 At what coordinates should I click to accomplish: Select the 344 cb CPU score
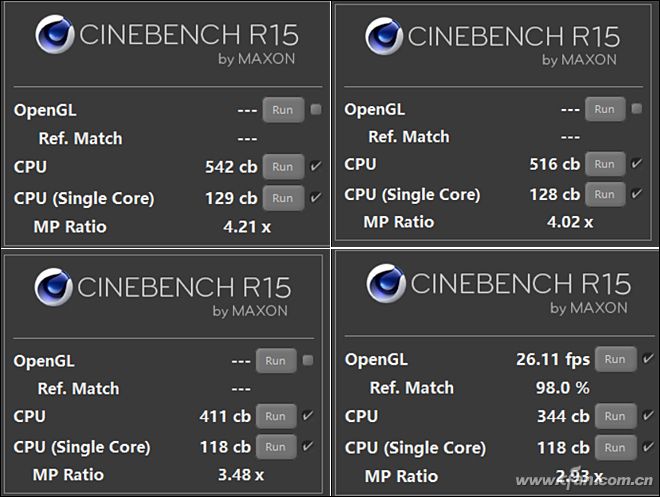(x=563, y=417)
